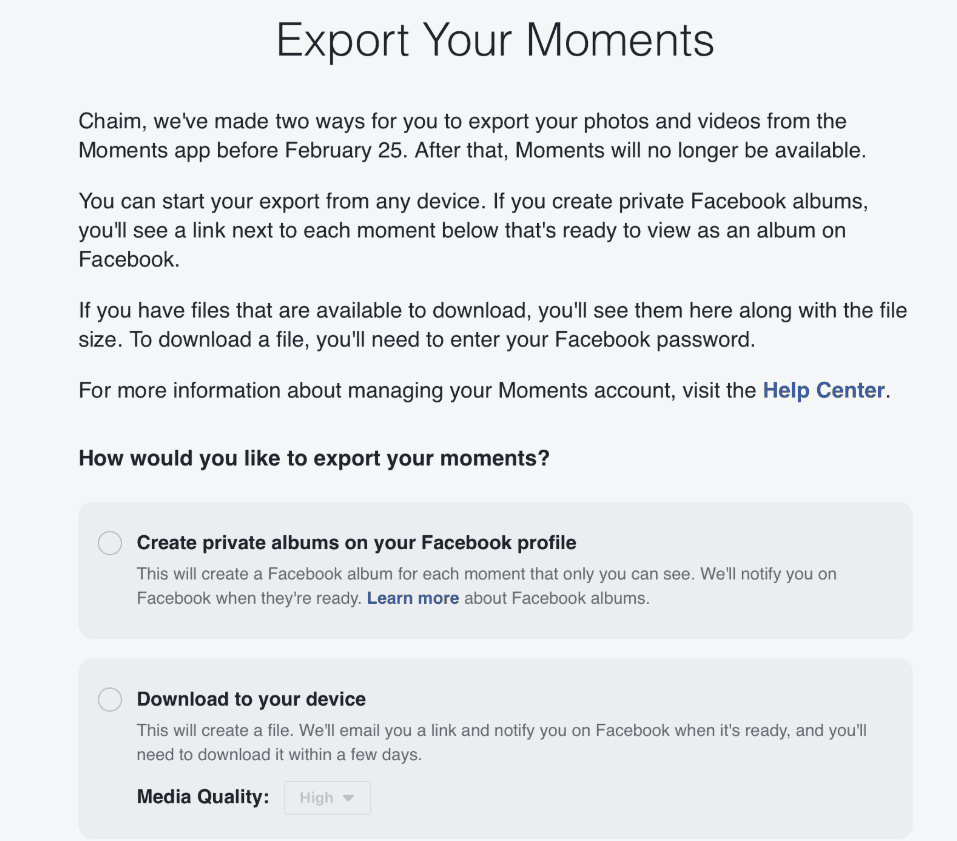This screenshot has width=957, height=841.
Task: Click the private albums option description text
Action: [486, 575]
